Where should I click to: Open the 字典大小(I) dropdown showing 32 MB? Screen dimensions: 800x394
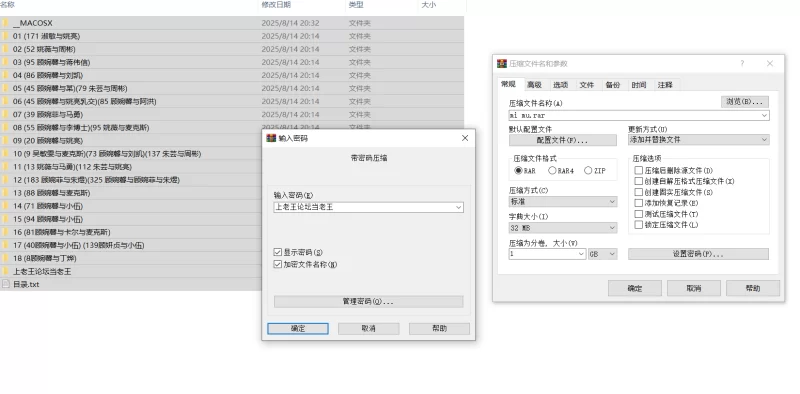pyautogui.click(x=563, y=228)
